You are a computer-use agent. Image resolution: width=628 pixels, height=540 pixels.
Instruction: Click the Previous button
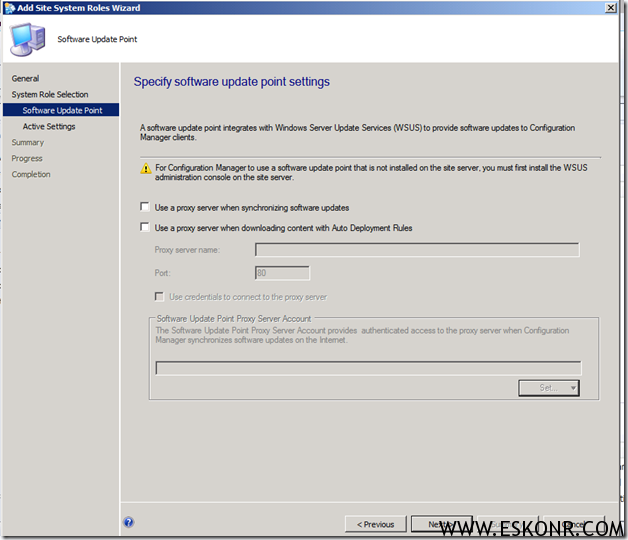point(376,524)
